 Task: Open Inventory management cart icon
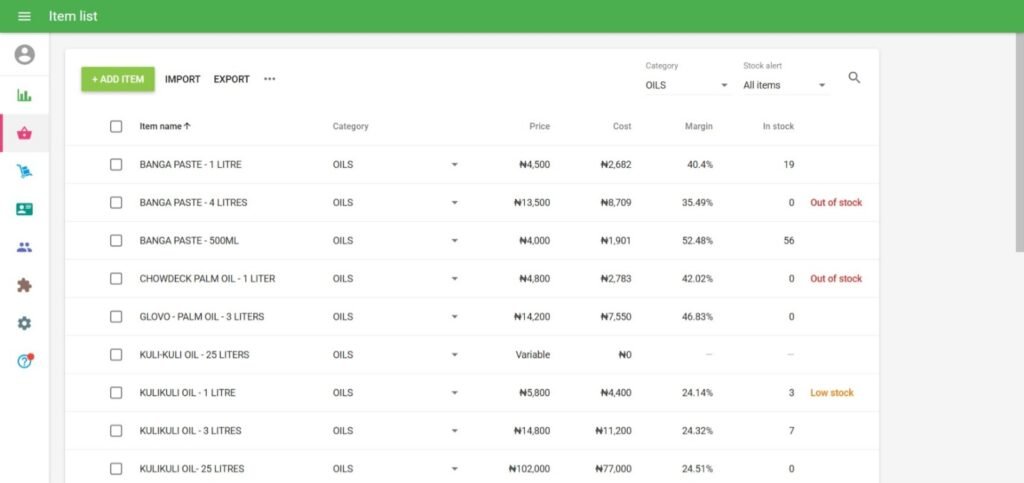point(24,171)
